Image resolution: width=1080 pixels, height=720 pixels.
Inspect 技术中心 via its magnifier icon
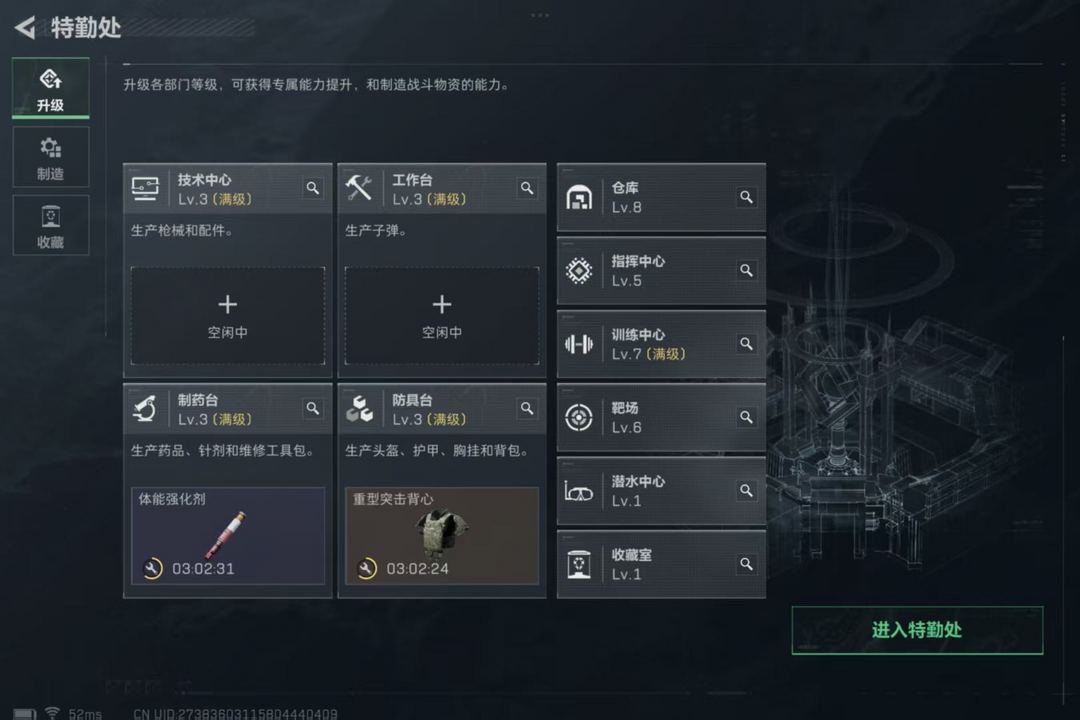[x=313, y=188]
